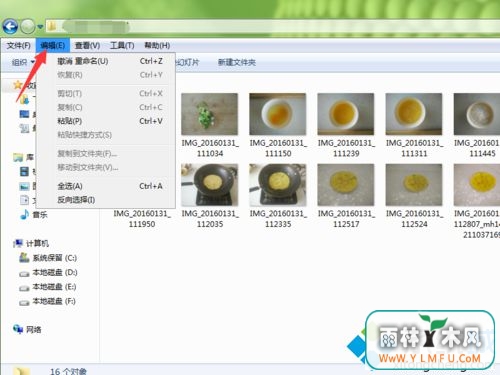This screenshot has width=500, height=375.
Task: Click the 幻灯片 toolbar button
Action: tap(188, 62)
